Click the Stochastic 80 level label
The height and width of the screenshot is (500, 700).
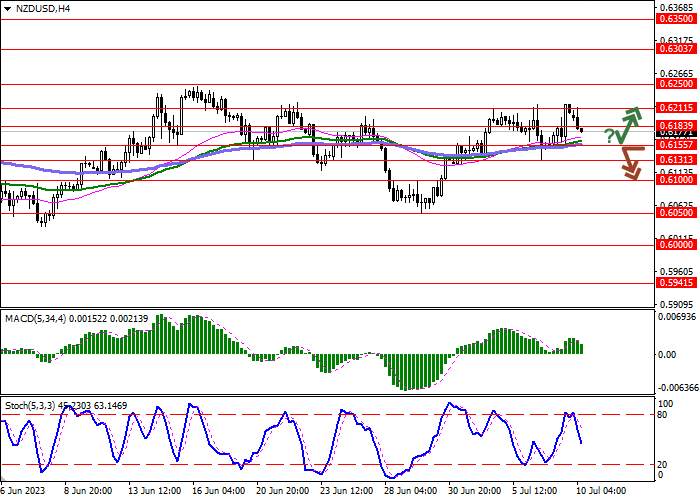(664, 415)
